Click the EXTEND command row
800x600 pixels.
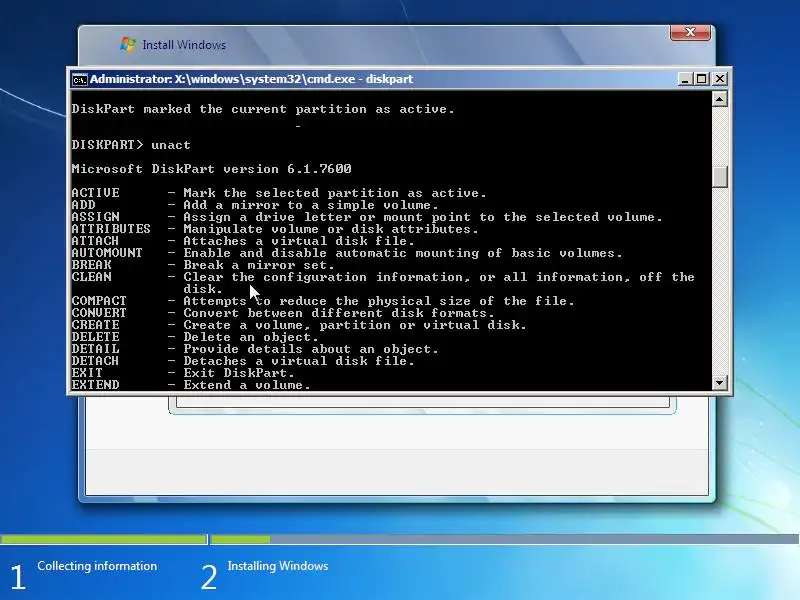191,385
